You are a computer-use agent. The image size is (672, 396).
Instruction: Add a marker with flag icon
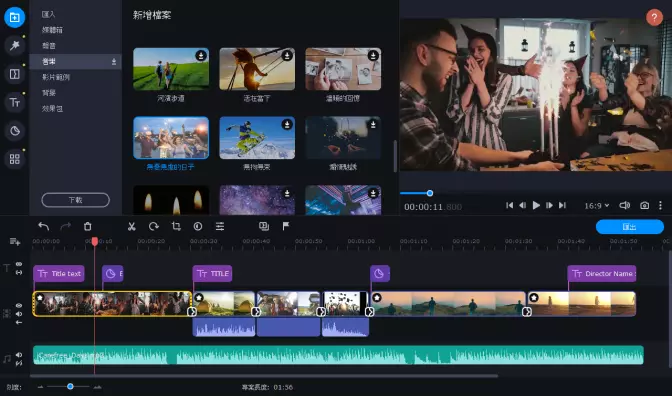point(286,226)
